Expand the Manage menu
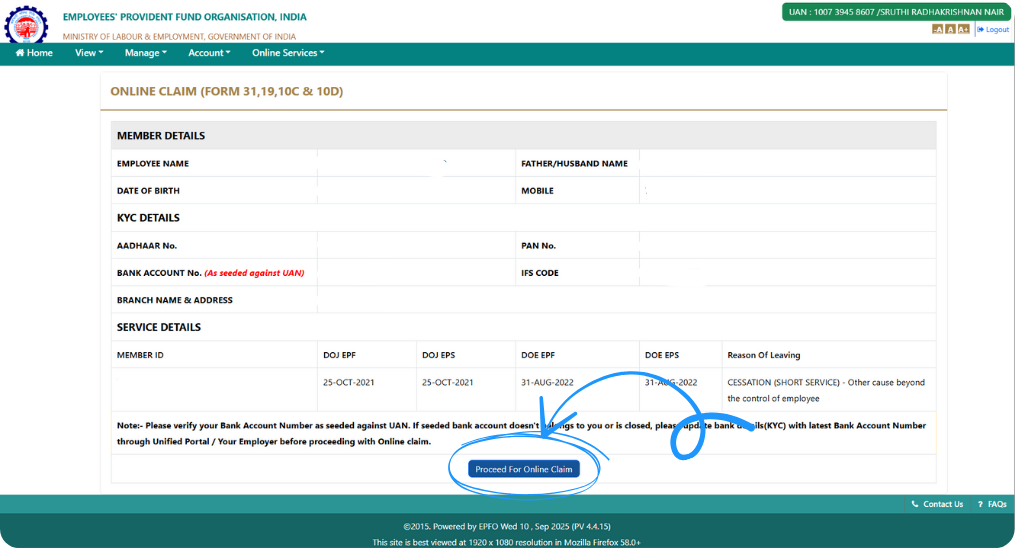Screen dimensions: 1015x549 pyautogui.click(x=146, y=53)
